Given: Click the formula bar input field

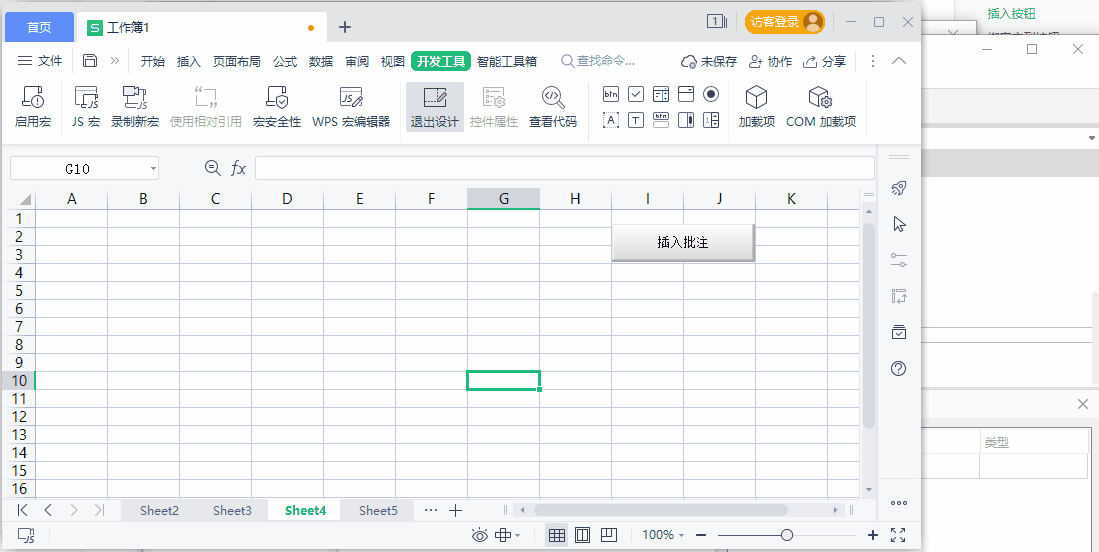Looking at the screenshot, I should point(565,168).
